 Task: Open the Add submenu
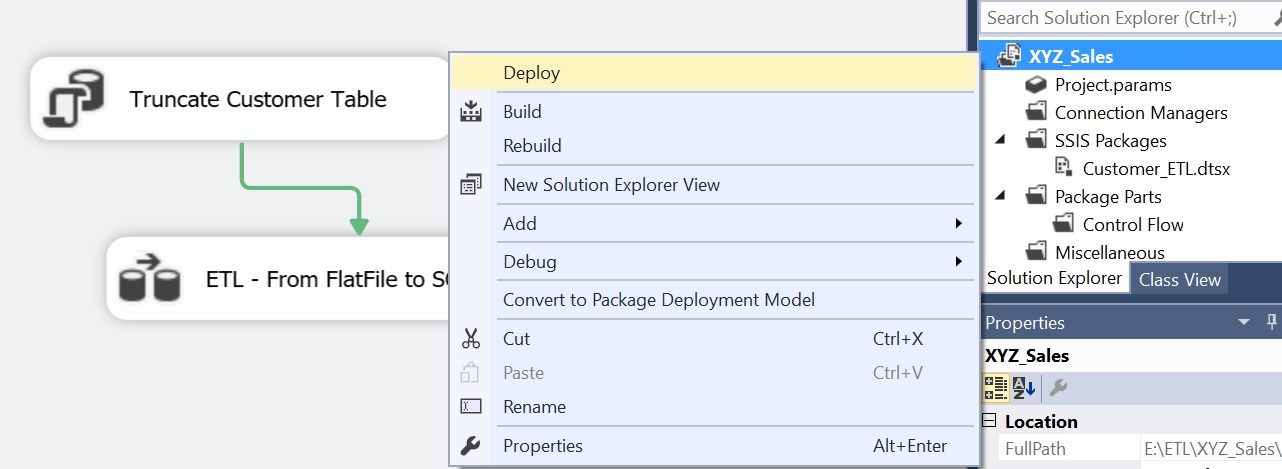713,224
